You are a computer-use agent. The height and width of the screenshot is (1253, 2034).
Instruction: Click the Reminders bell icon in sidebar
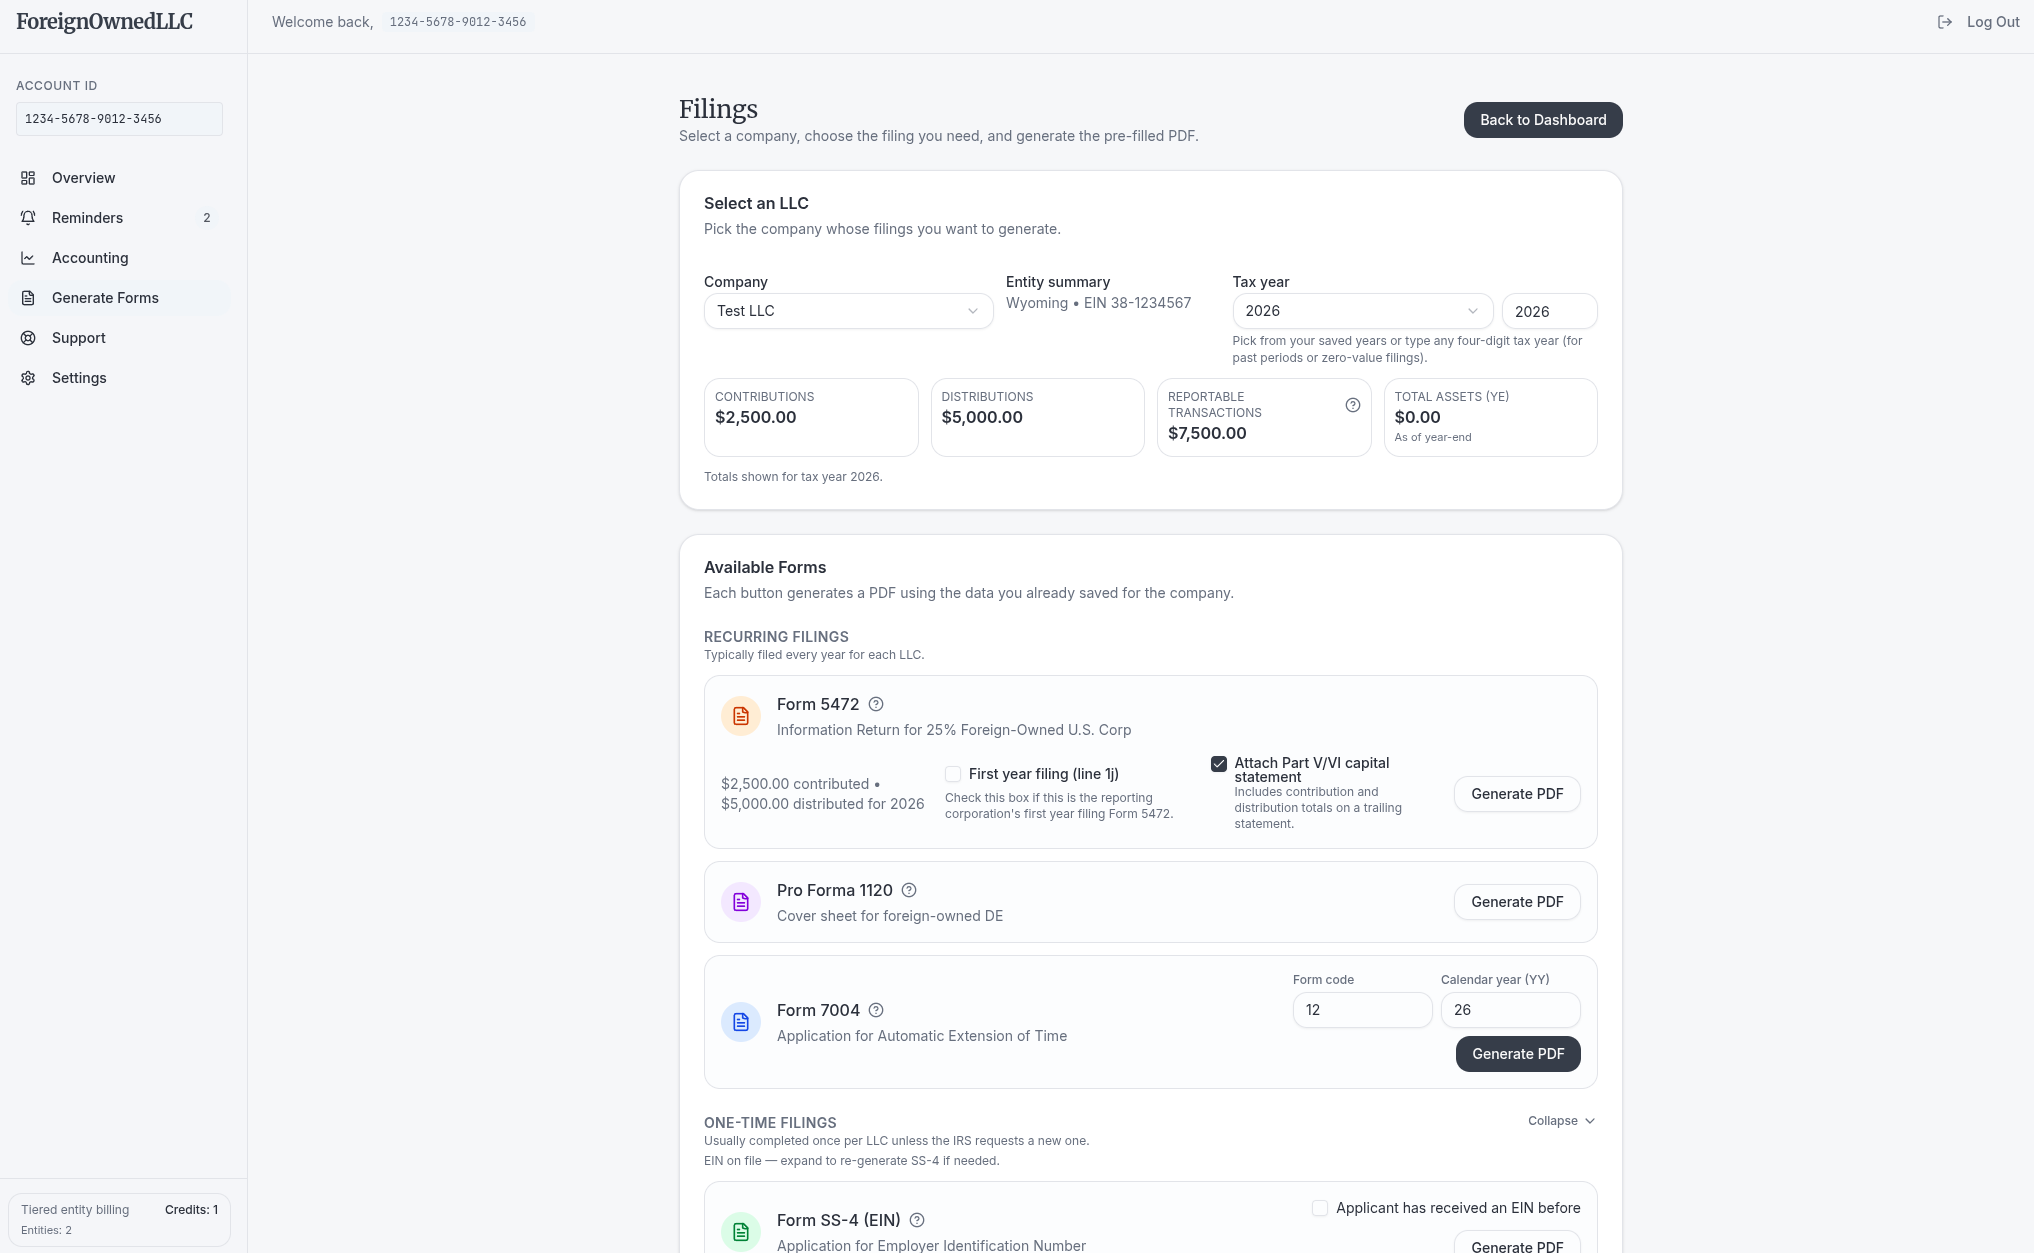[x=28, y=217]
